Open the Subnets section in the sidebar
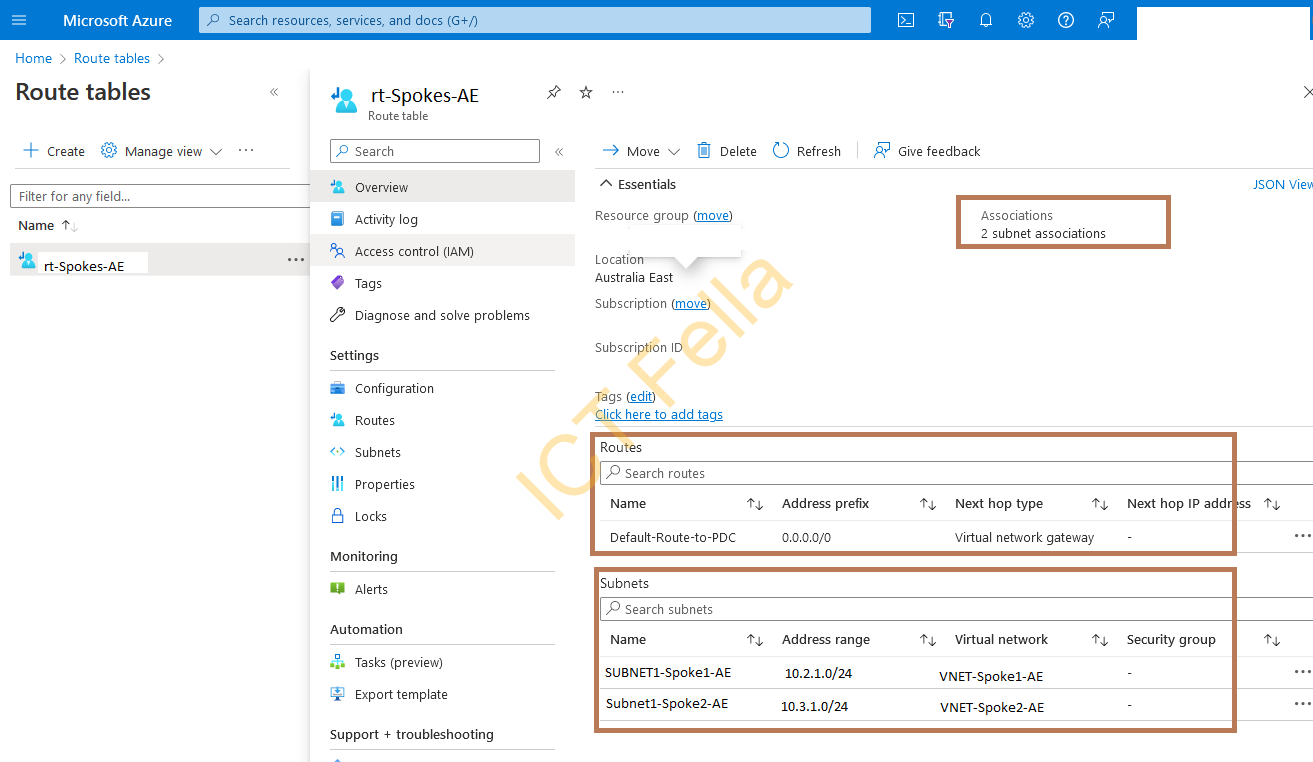Screen dimensions: 1313x762 378,452
